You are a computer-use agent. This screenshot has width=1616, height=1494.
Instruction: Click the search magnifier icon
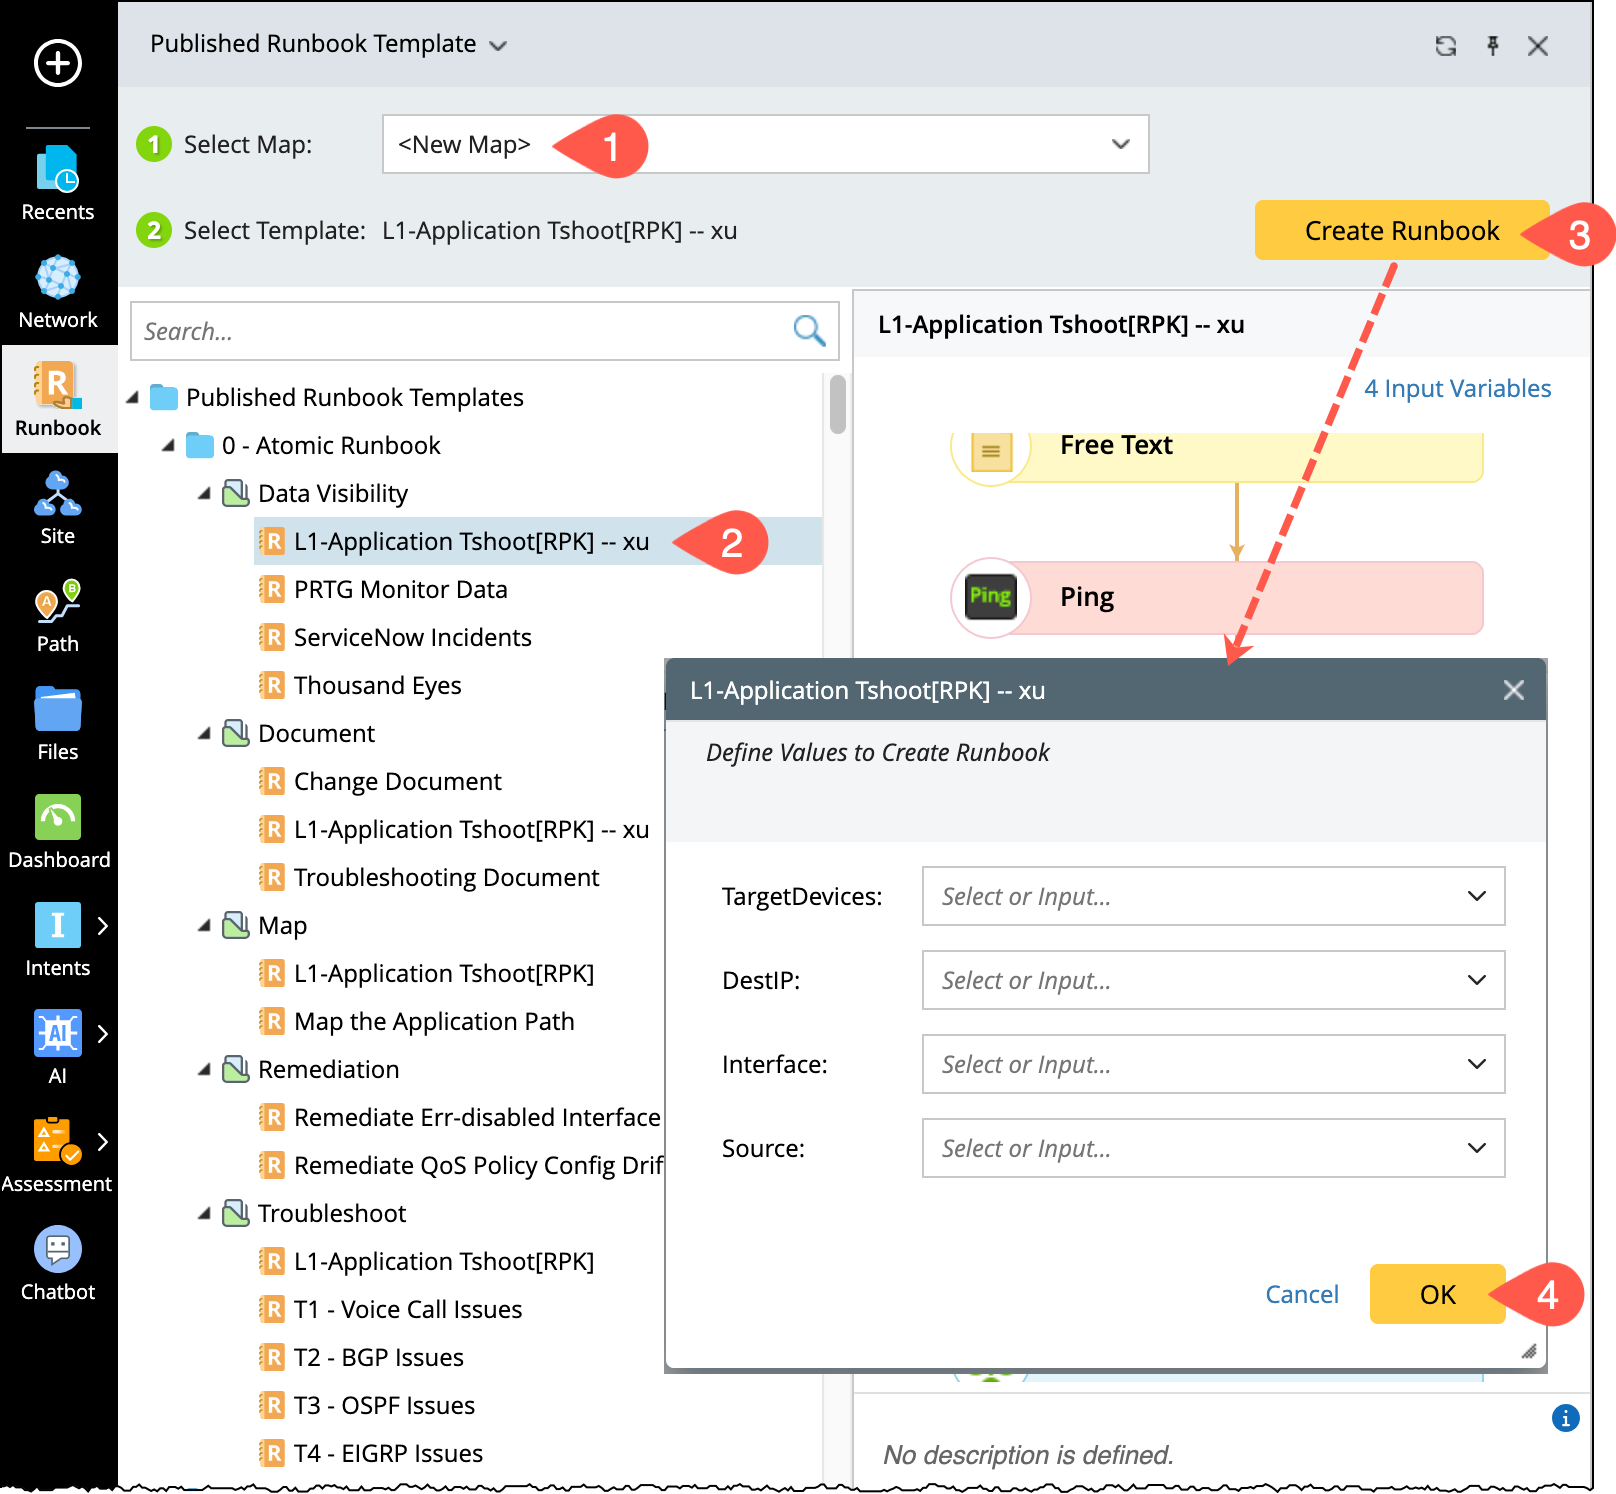[x=808, y=331]
